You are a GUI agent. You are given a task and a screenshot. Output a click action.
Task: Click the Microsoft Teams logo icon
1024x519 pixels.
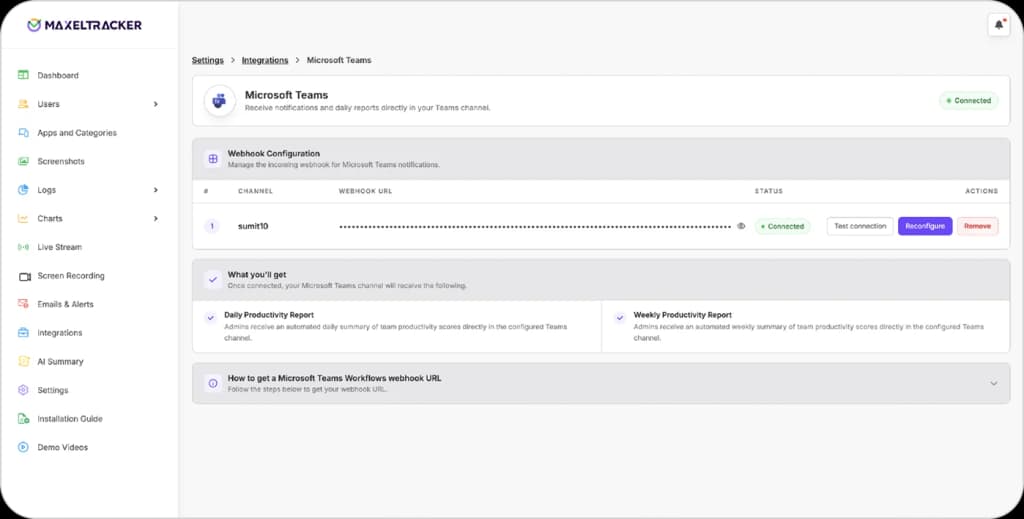[x=219, y=101]
